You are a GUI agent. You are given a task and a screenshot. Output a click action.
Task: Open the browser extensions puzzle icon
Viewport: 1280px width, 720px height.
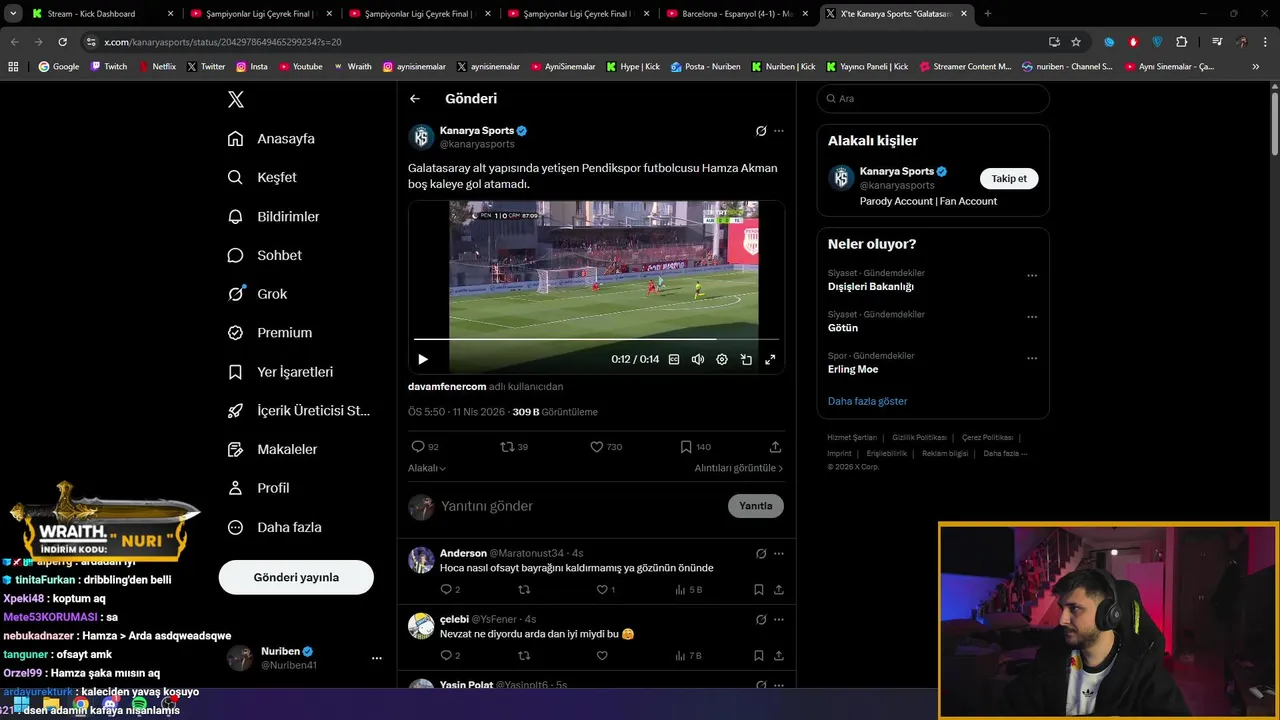1182,42
